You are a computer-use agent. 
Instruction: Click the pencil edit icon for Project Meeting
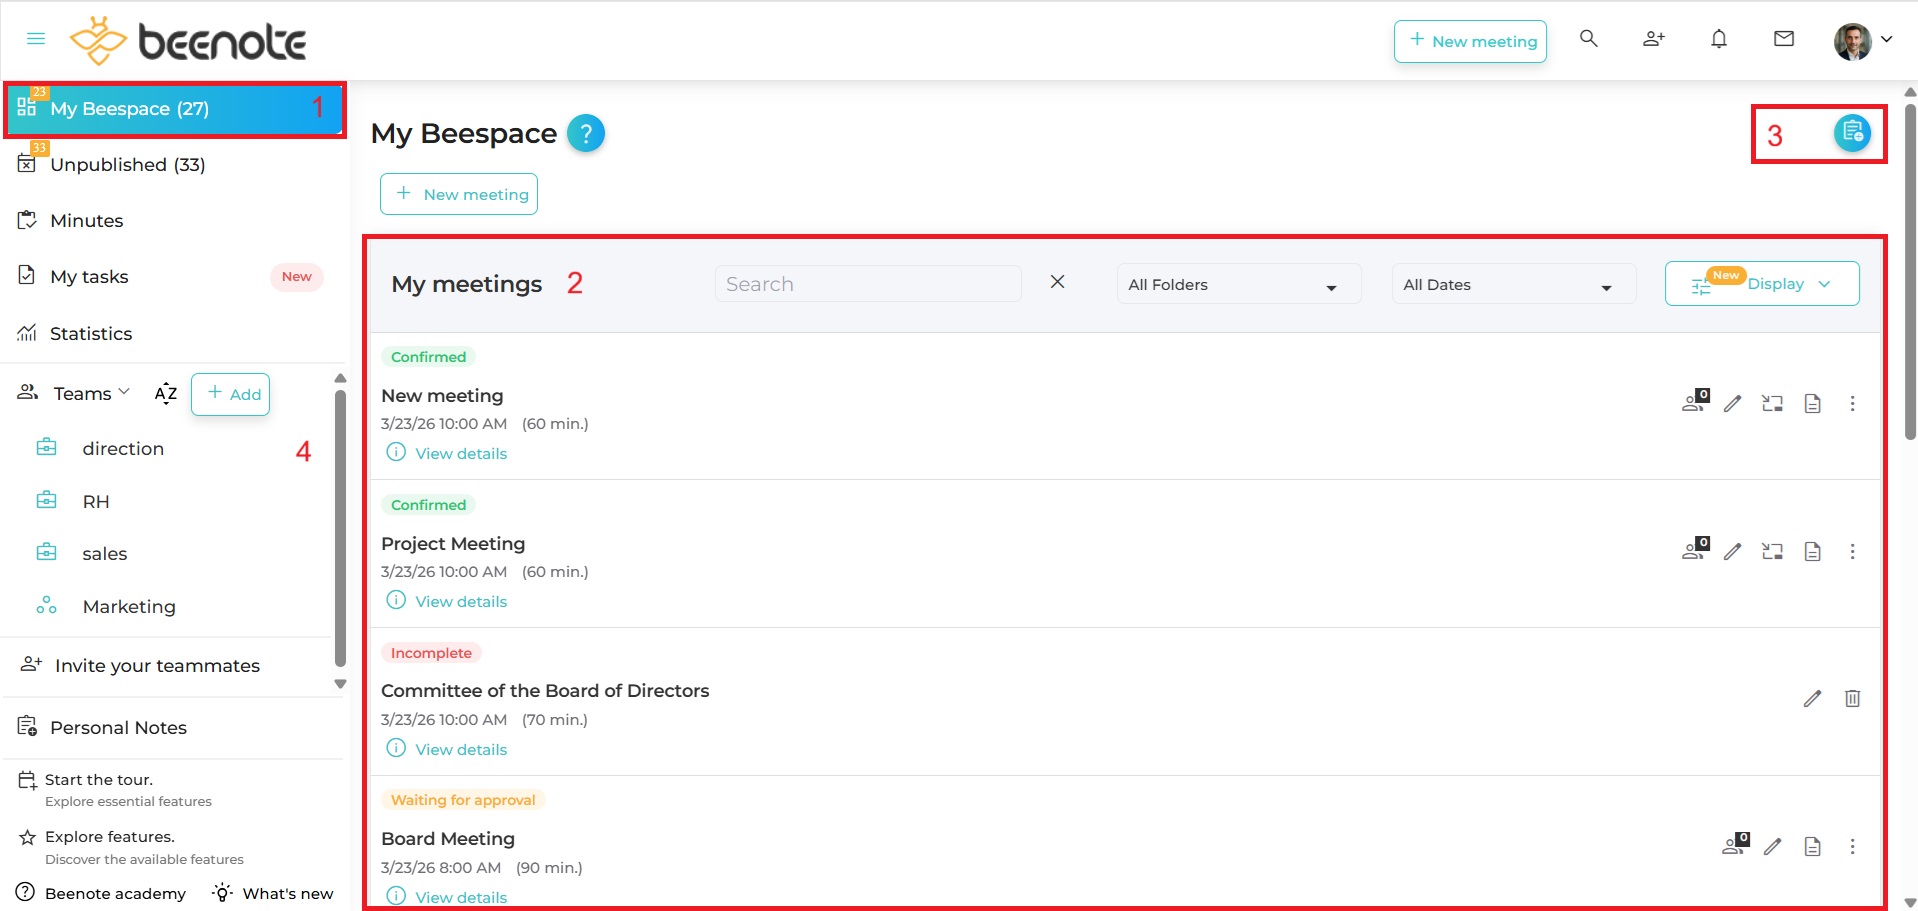(x=1732, y=551)
